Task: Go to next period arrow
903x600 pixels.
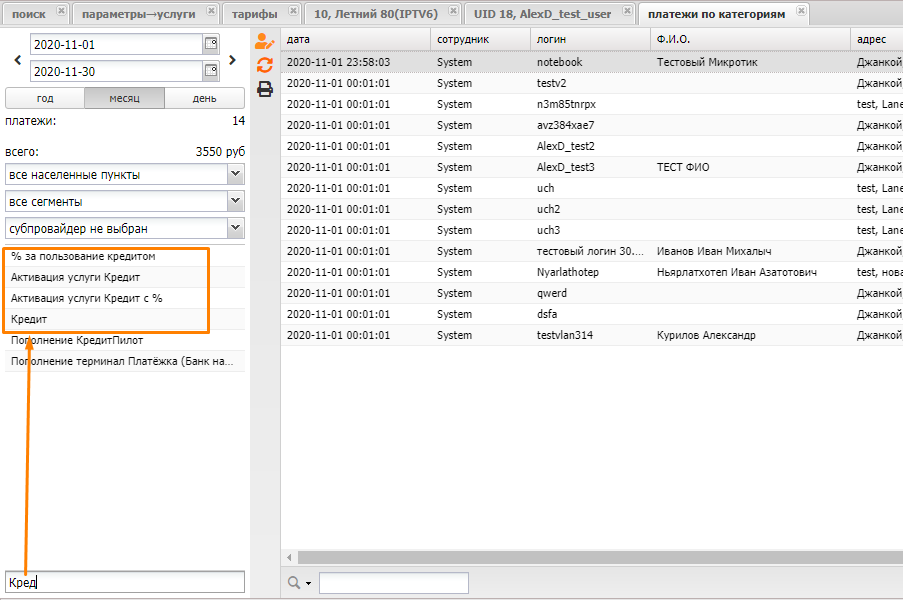Action: (233, 59)
